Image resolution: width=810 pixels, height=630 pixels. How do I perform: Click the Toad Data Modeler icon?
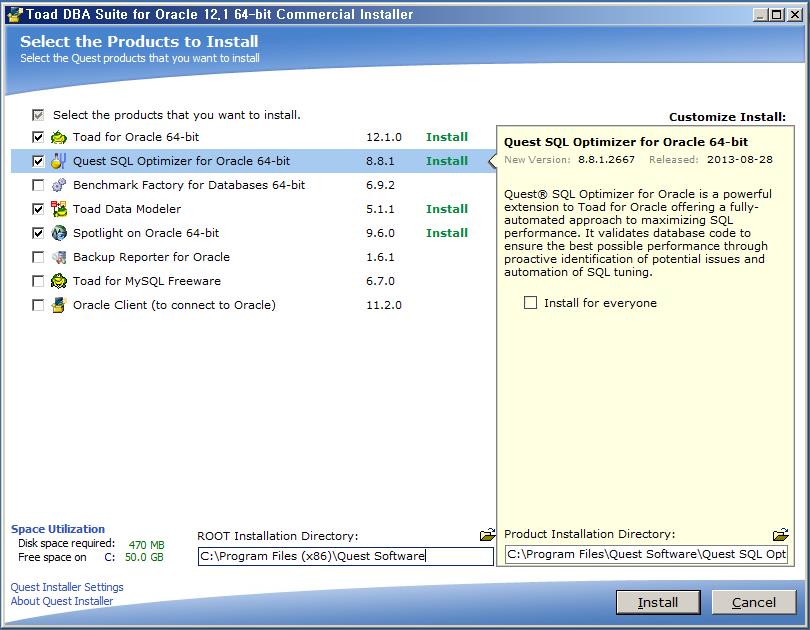[59, 209]
